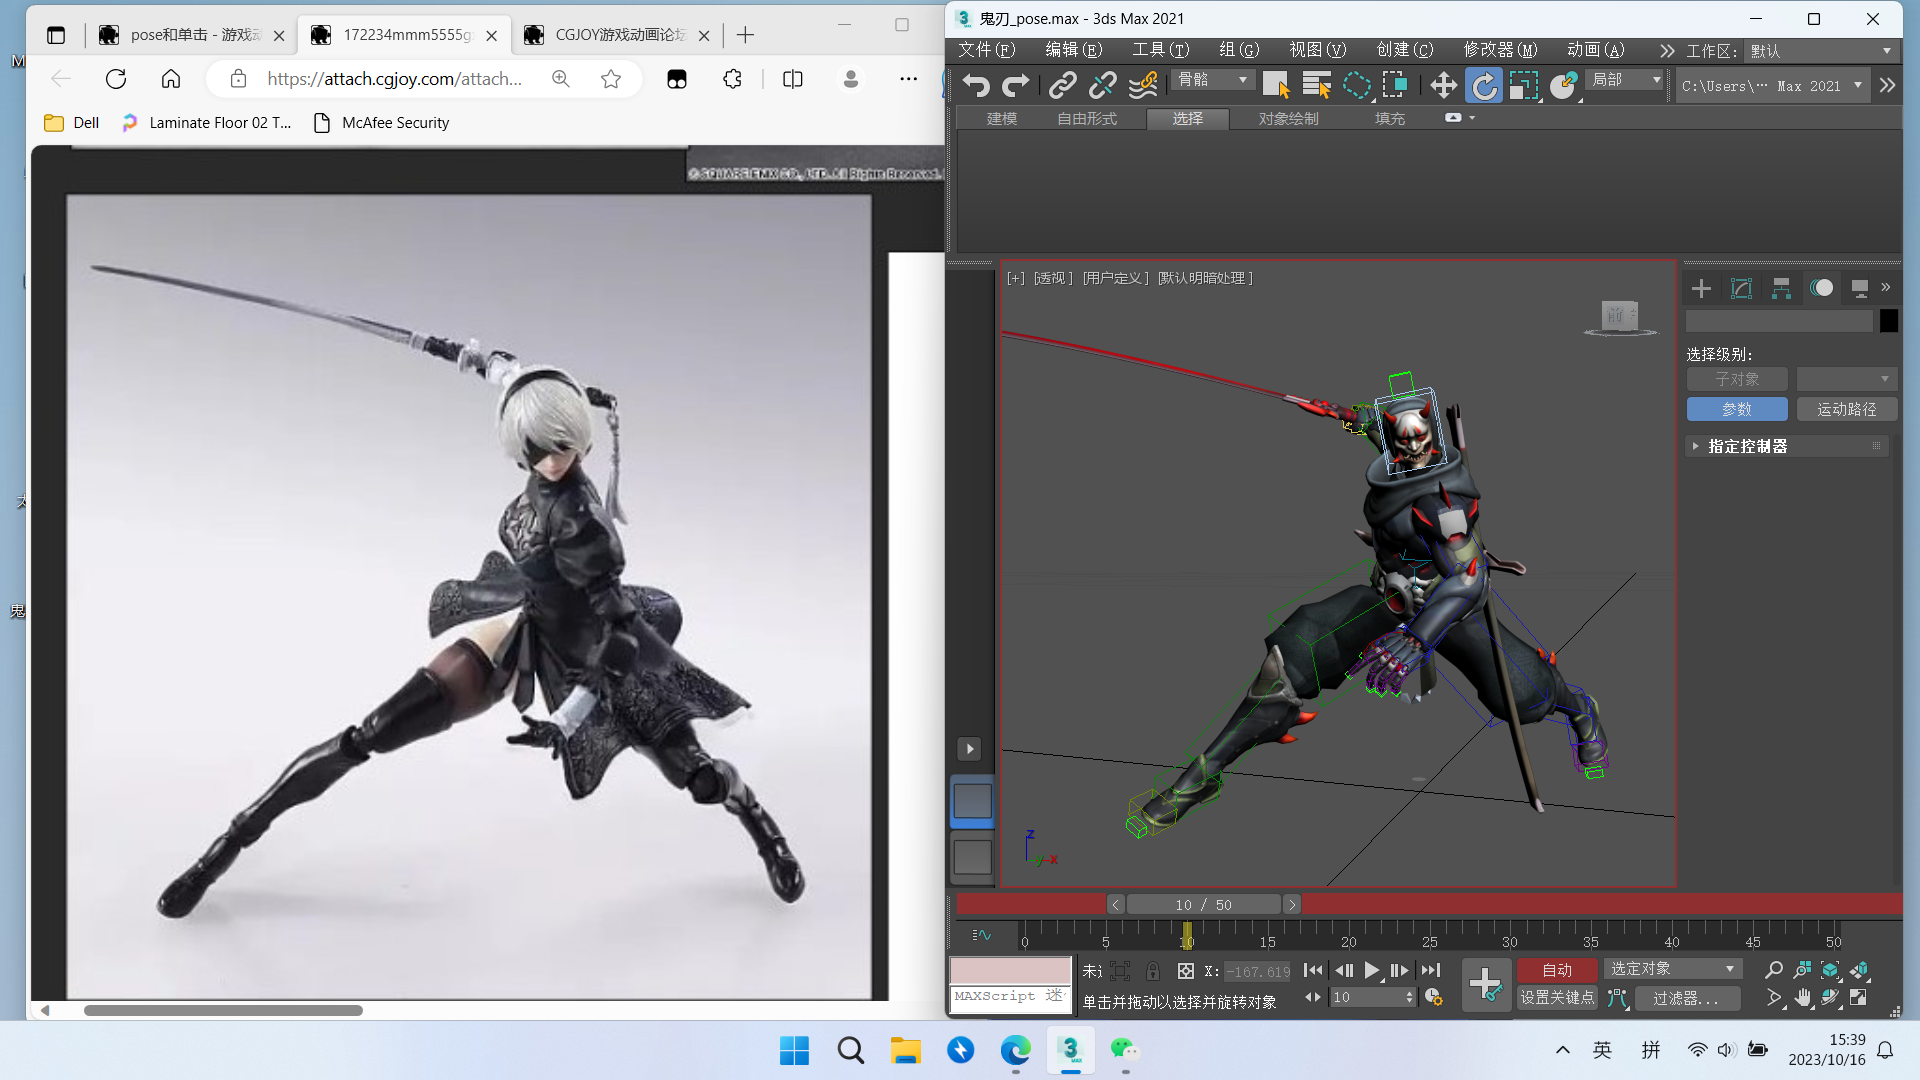Open the 选定对象 key filter dropdown
Screen dimensions: 1920x1080
pos(1672,969)
